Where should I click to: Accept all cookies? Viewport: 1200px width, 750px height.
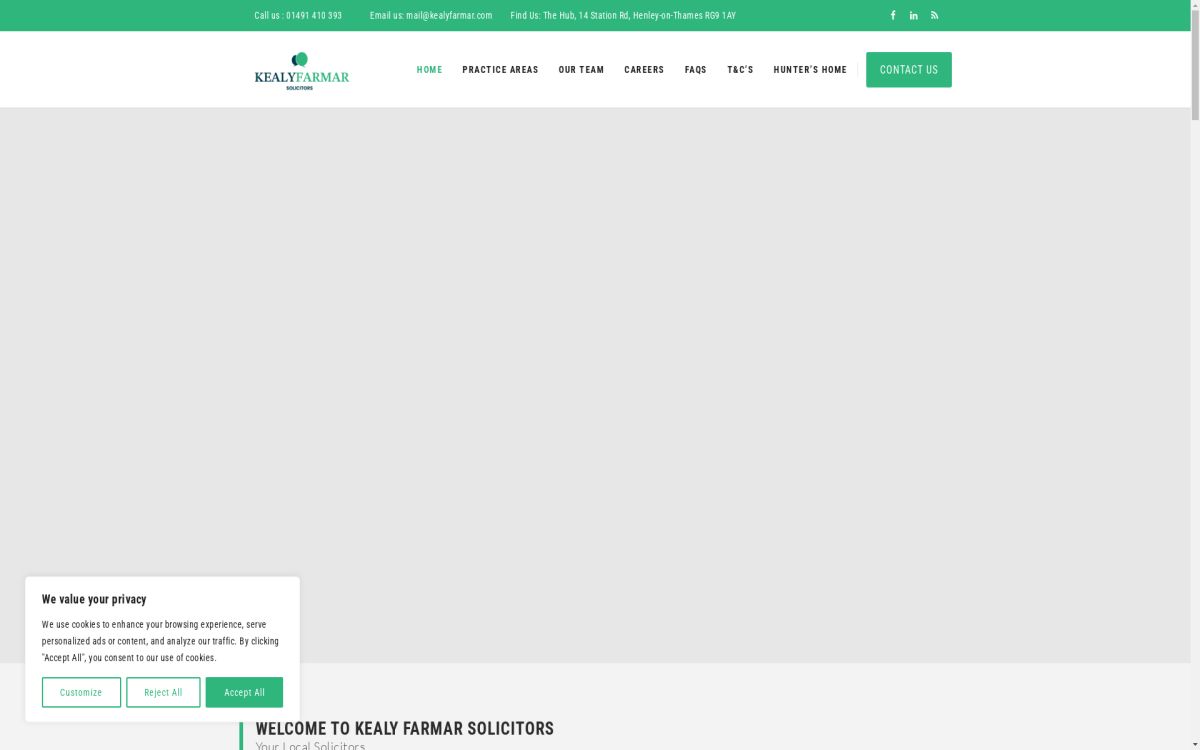tap(244, 692)
